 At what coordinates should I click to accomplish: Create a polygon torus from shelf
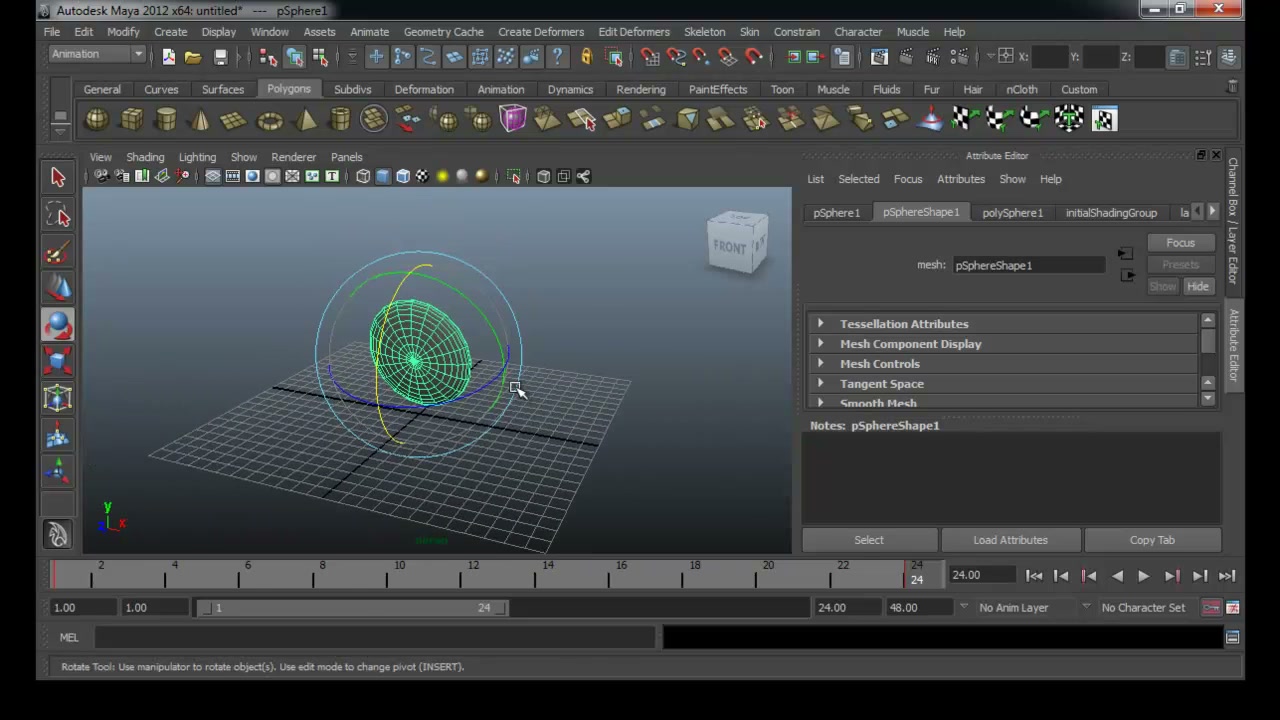click(269, 120)
